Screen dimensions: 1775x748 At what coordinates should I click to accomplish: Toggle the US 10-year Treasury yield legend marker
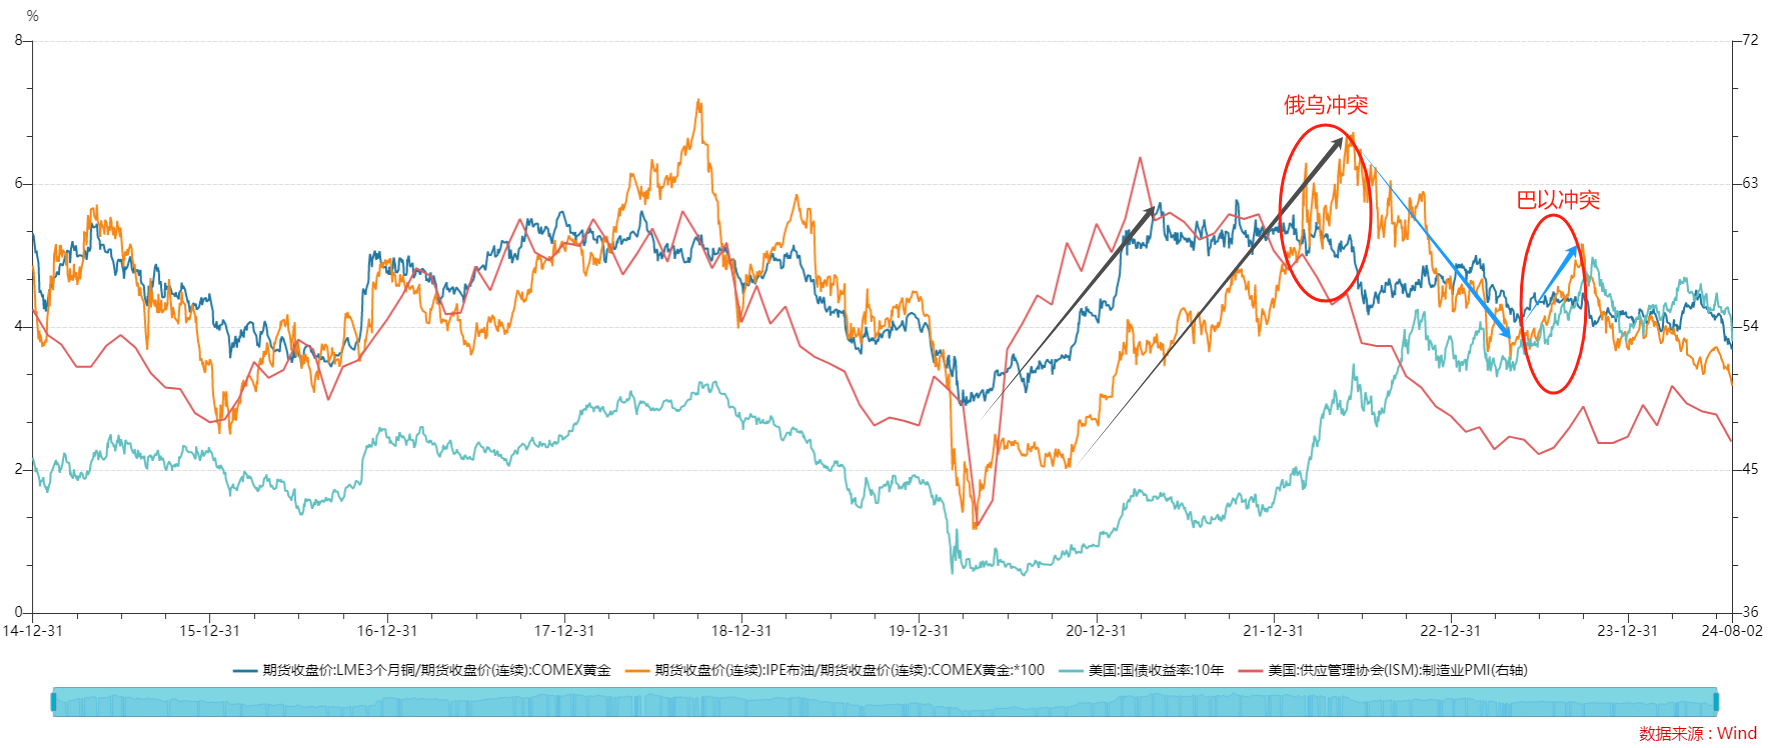[x=1071, y=671]
